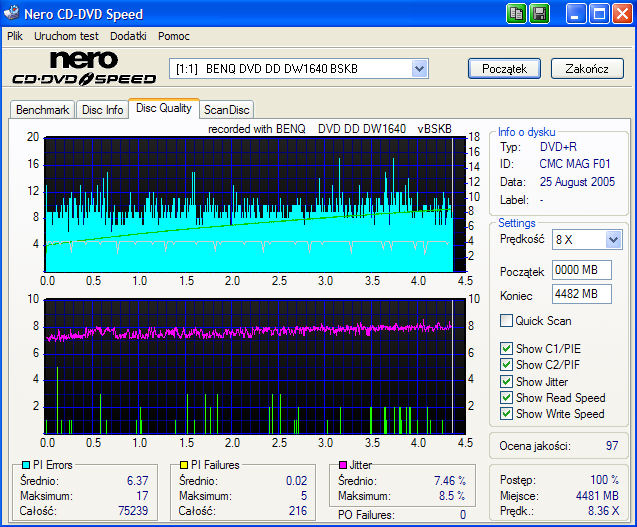Image resolution: width=637 pixels, height=527 pixels.
Task: Click Jitter average 7.46 %
Action: tap(450, 481)
